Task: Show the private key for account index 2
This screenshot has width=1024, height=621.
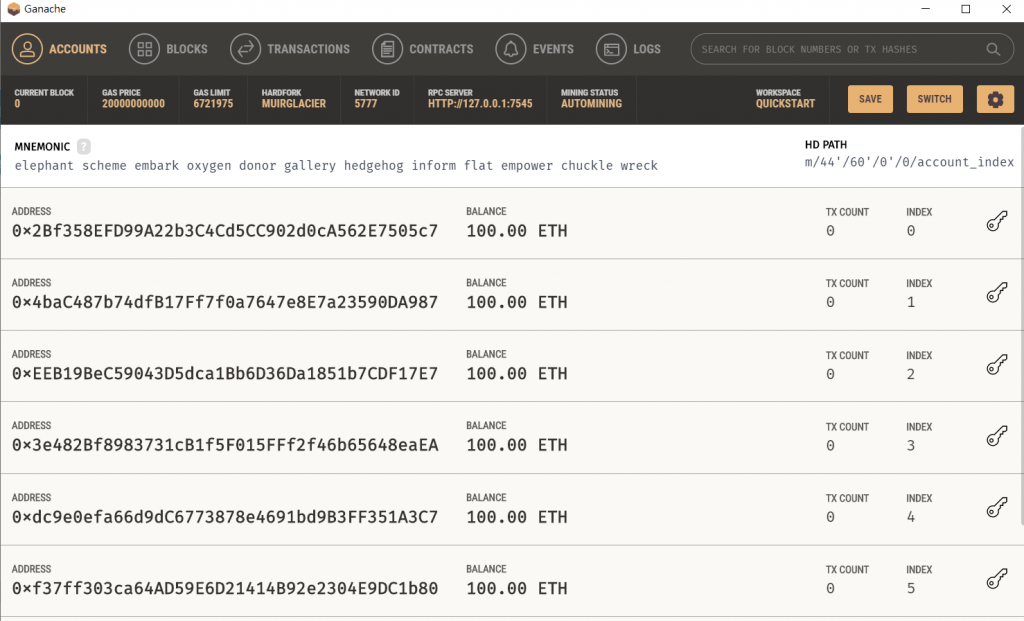Action: (x=997, y=364)
